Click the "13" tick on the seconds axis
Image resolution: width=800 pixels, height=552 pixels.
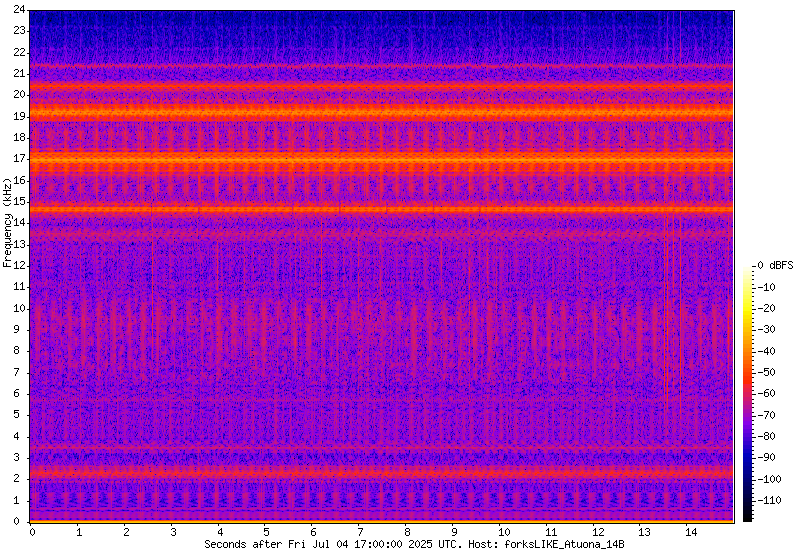[644, 533]
